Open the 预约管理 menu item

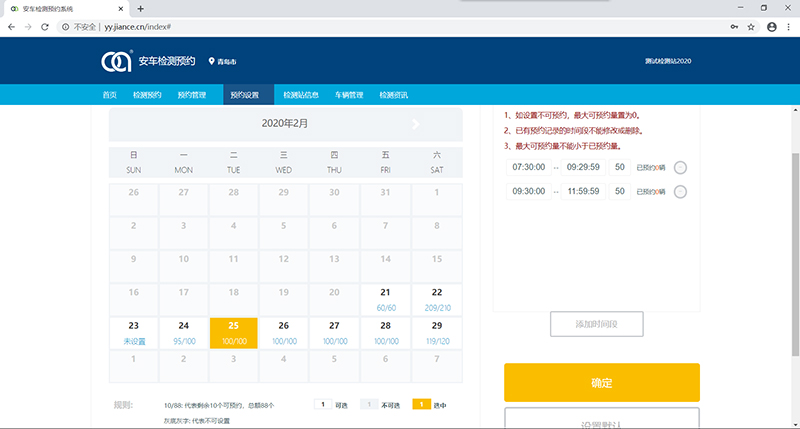tap(192, 95)
